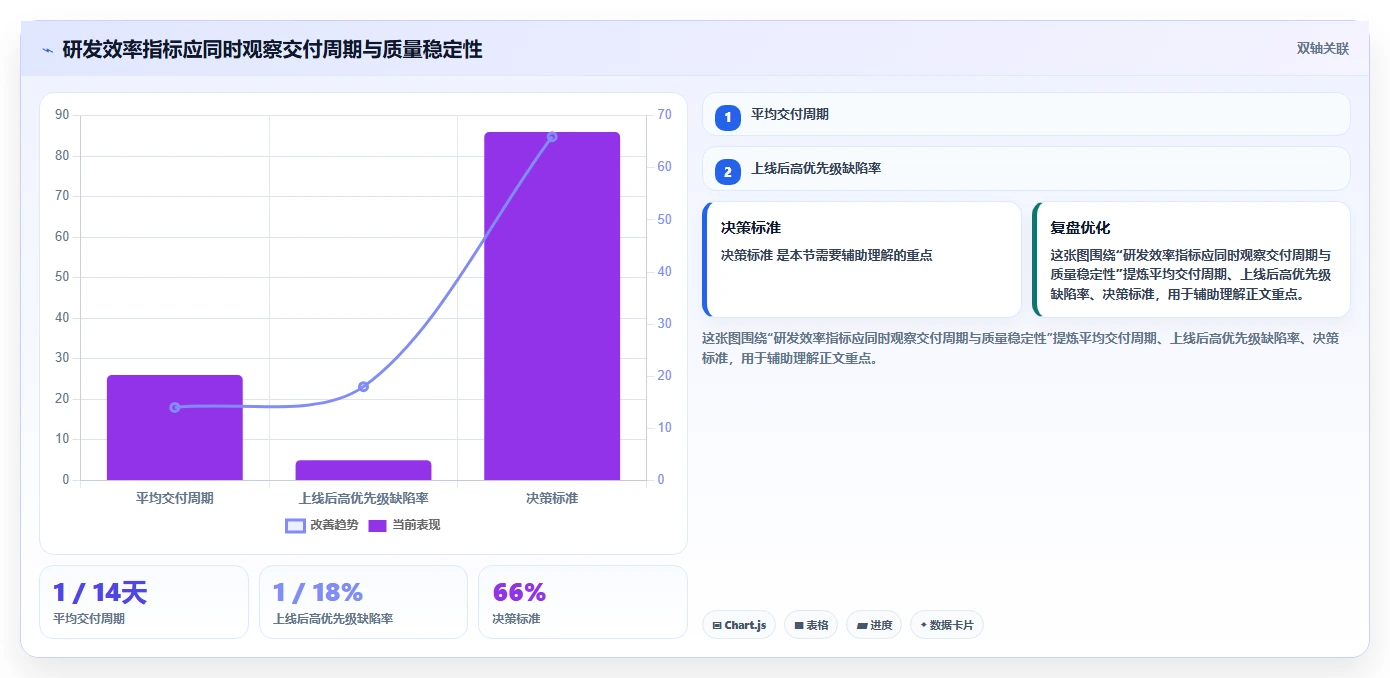This screenshot has height=678, width=1390.
Task: Click the Chart.js tag
Action: point(739,625)
